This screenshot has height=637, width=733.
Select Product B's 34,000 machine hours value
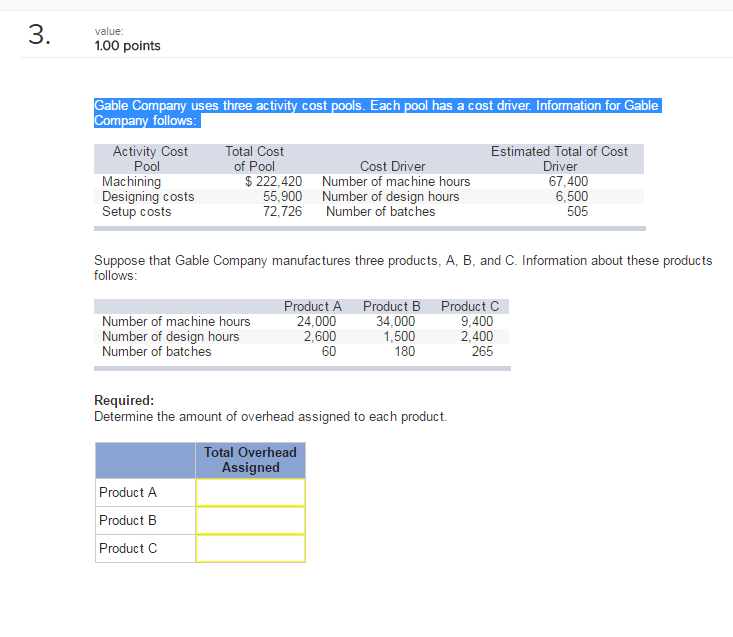[395, 322]
